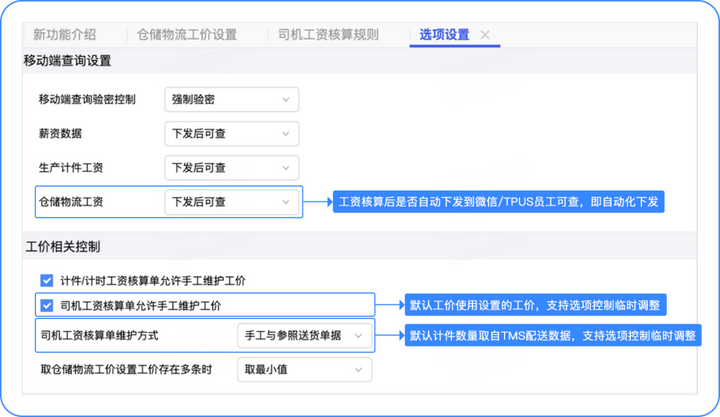Click the 移动端查询设置 section header
Screen dimensions: 720x417
68,61
